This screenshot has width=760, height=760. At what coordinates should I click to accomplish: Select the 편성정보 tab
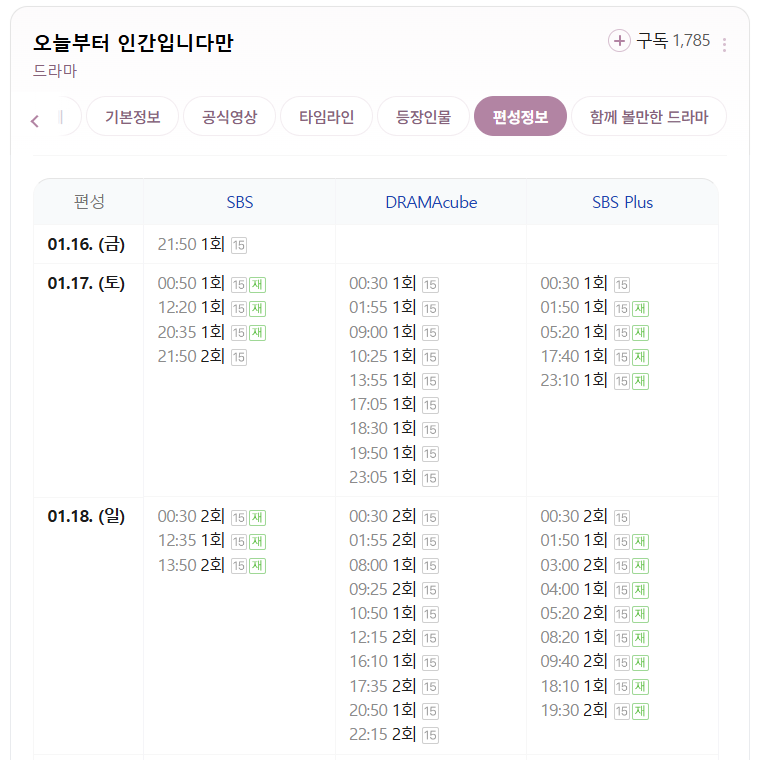(x=520, y=117)
